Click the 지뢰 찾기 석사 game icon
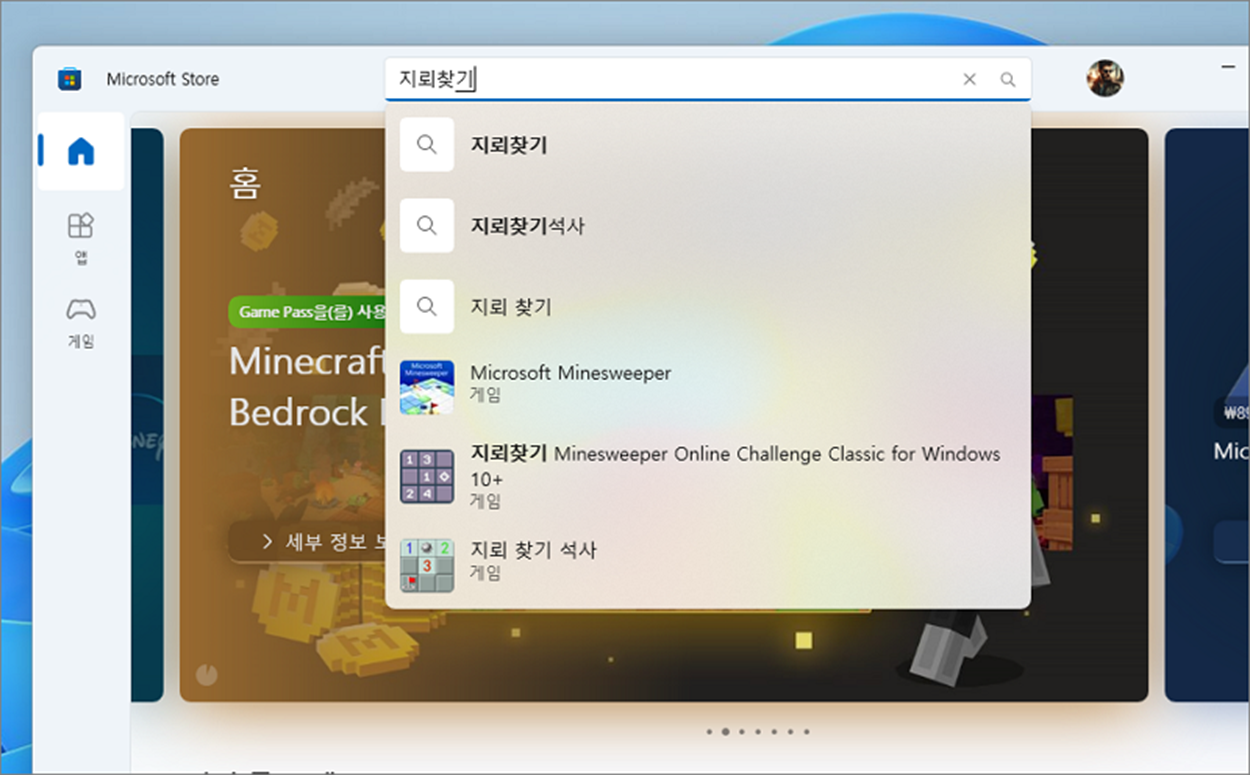This screenshot has width=1250, height=775. point(427,565)
